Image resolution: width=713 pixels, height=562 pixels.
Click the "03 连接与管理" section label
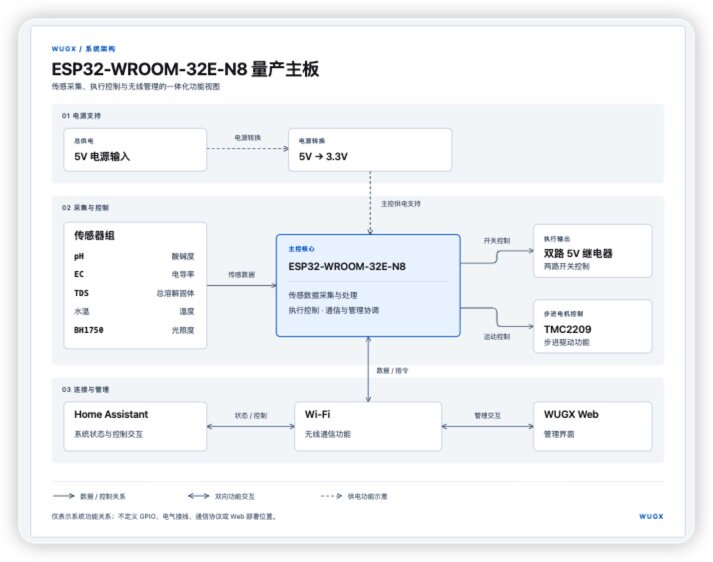(85, 390)
